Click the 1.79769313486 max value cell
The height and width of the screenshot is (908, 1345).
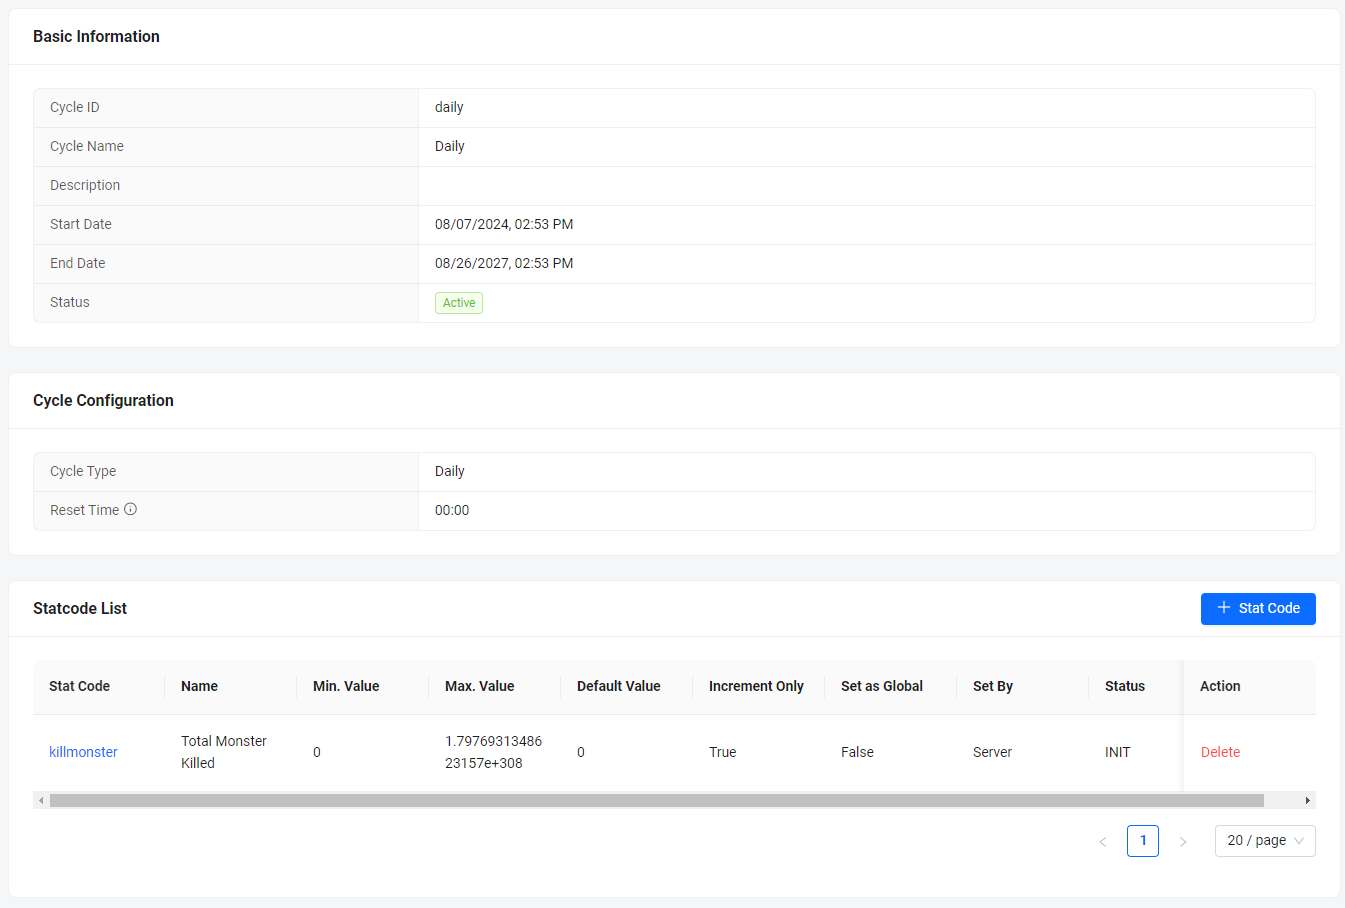coord(493,752)
